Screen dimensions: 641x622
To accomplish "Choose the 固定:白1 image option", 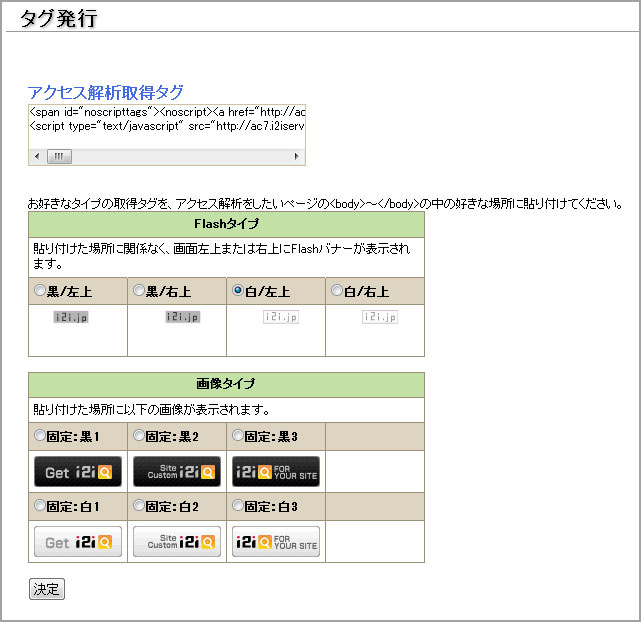I will (x=40, y=506).
